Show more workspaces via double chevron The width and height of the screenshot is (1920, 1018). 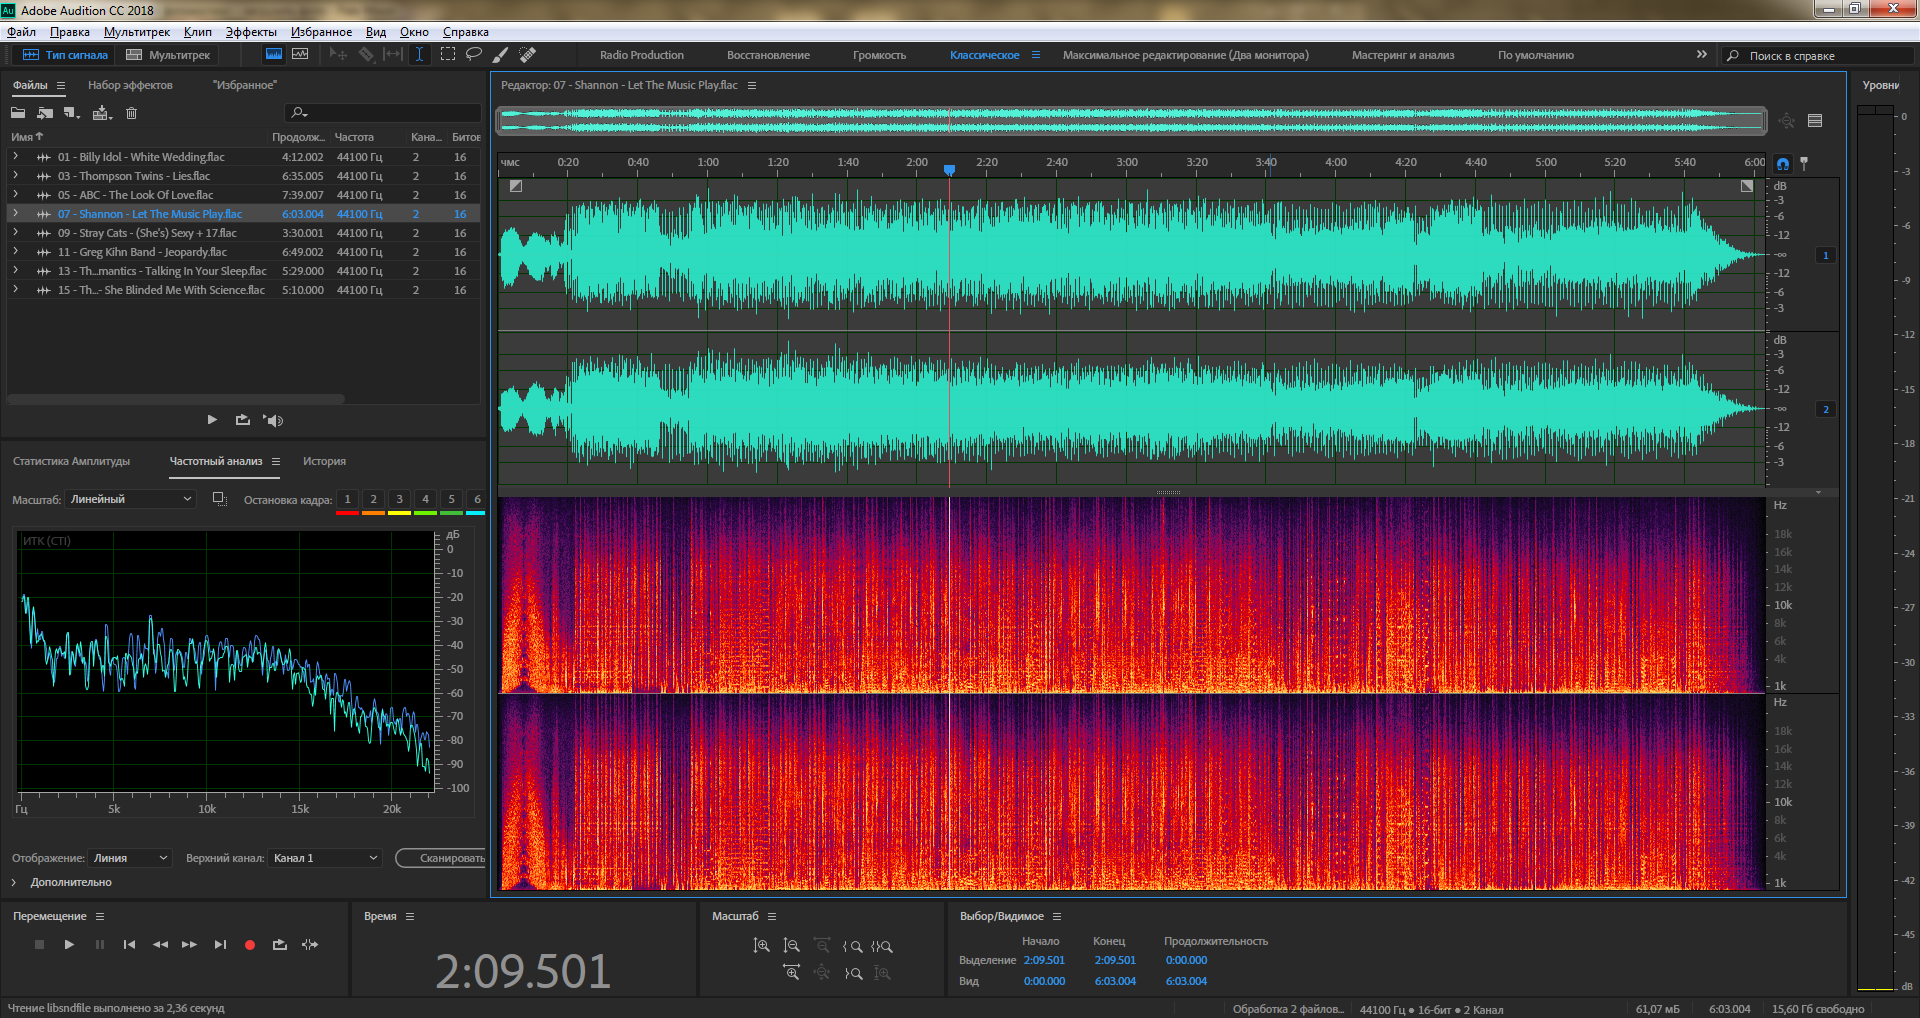click(1702, 54)
